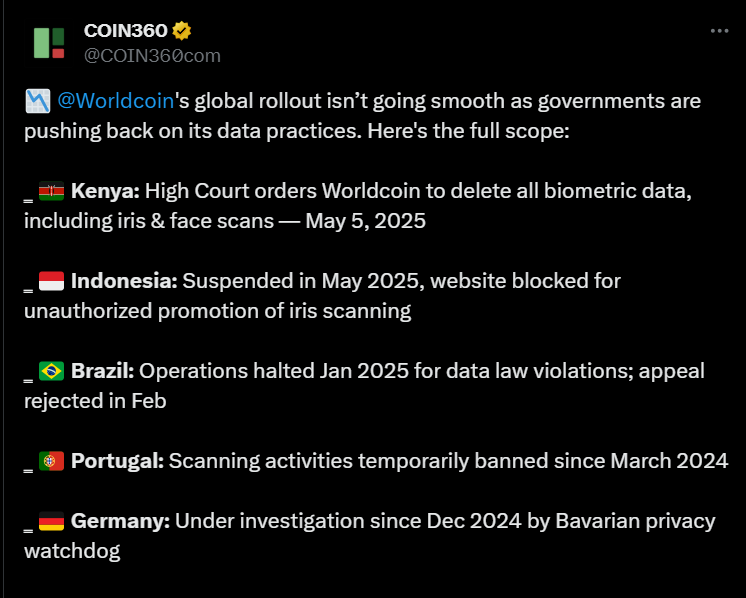Image resolution: width=746 pixels, height=598 pixels.
Task: Click the bold "Indonesia:" label
Action: pos(124,281)
